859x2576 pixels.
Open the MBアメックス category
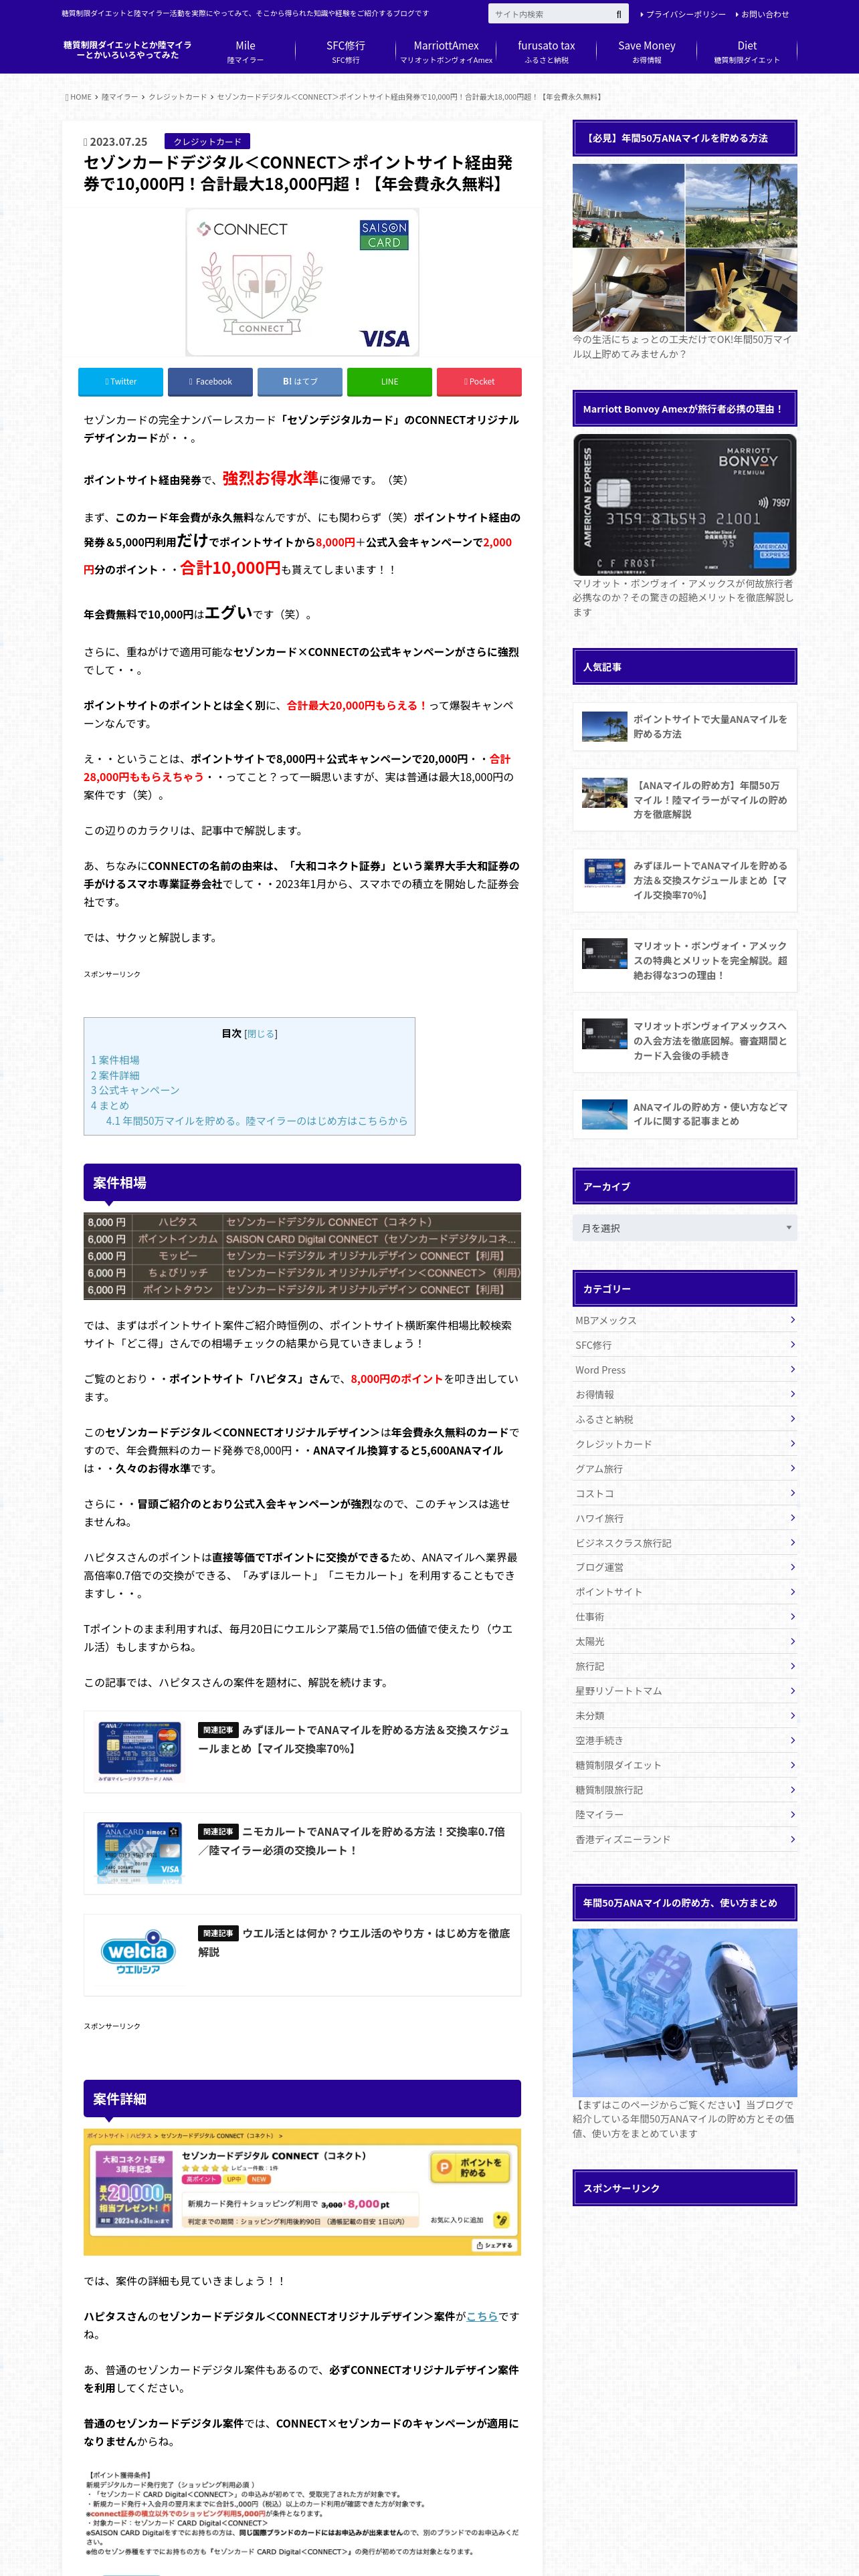[684, 1320]
